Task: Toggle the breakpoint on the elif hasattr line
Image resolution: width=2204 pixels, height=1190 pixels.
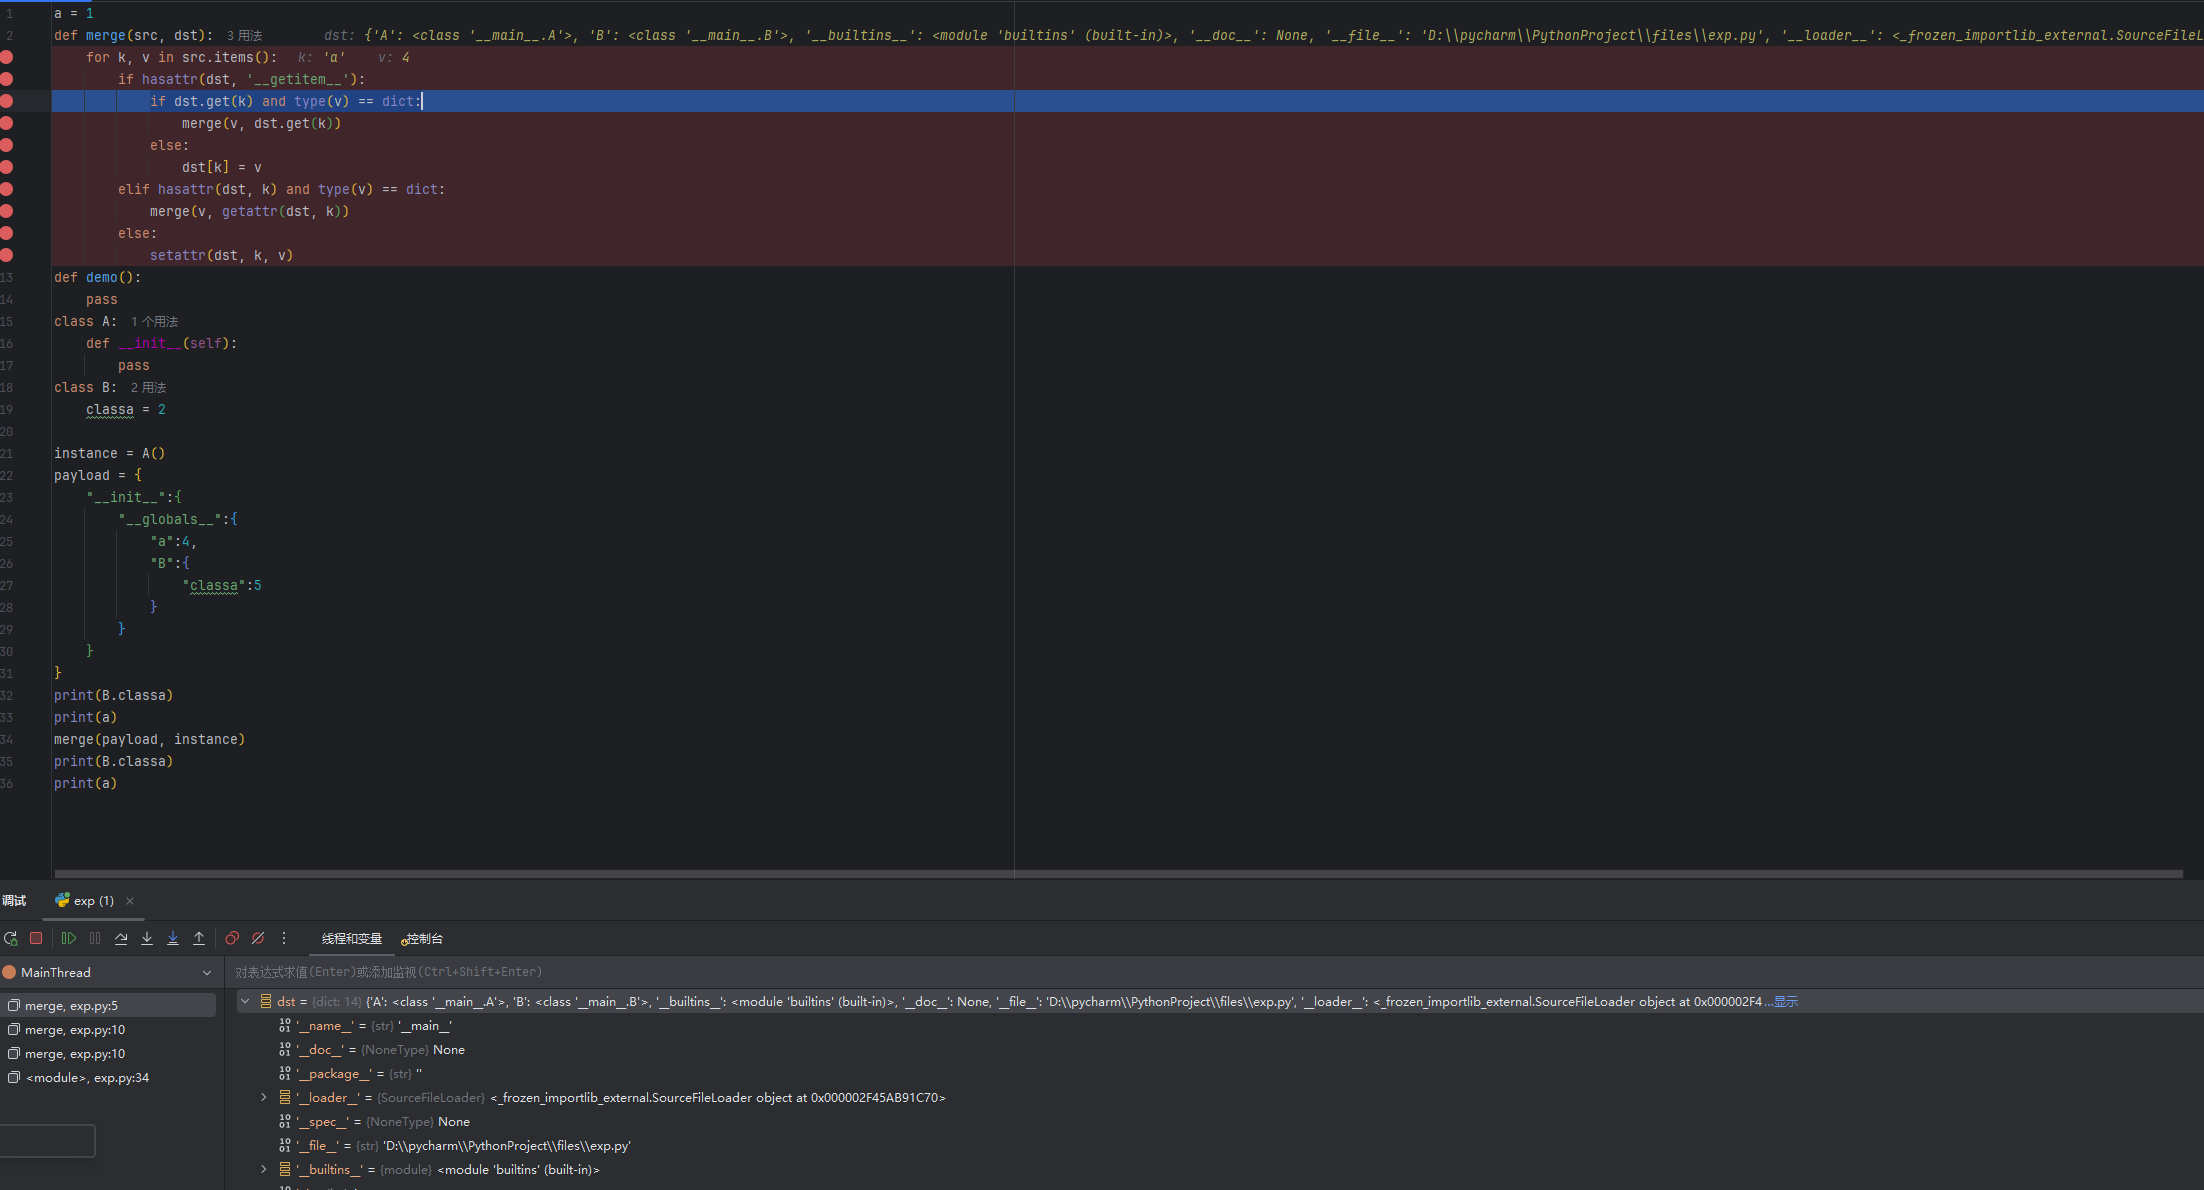Action: click(x=7, y=189)
